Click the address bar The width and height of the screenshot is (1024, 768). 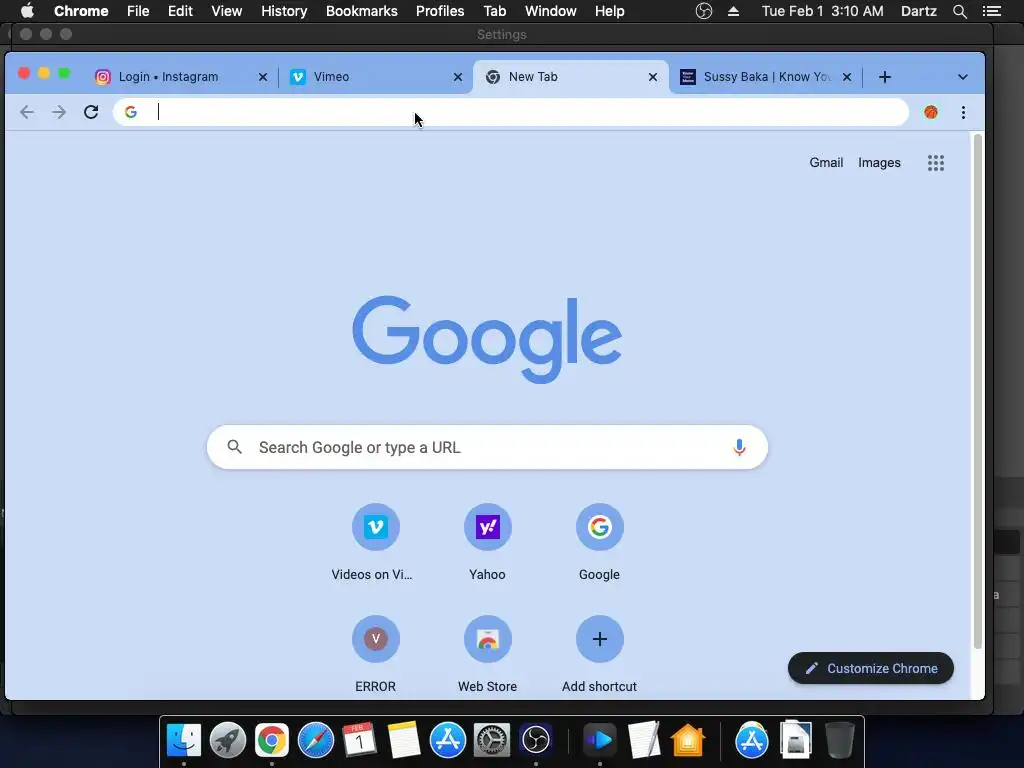click(x=511, y=112)
